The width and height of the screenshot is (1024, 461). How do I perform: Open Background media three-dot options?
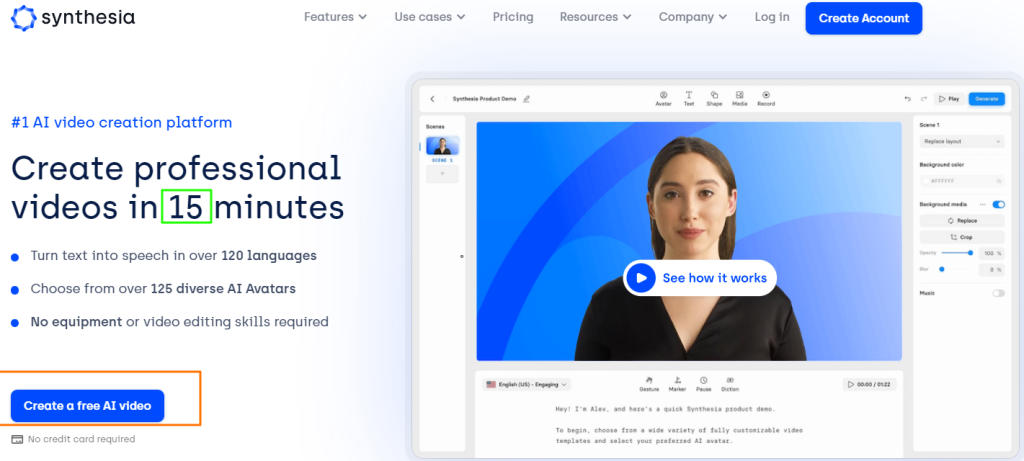[983, 204]
